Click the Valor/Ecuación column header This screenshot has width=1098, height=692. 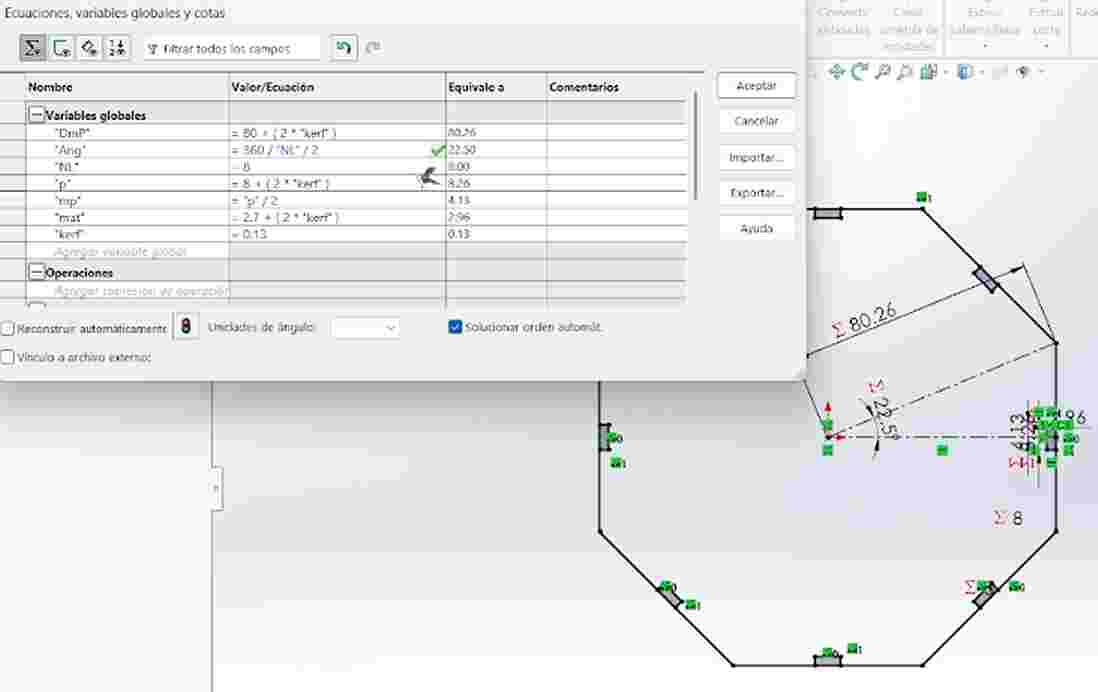click(x=337, y=88)
